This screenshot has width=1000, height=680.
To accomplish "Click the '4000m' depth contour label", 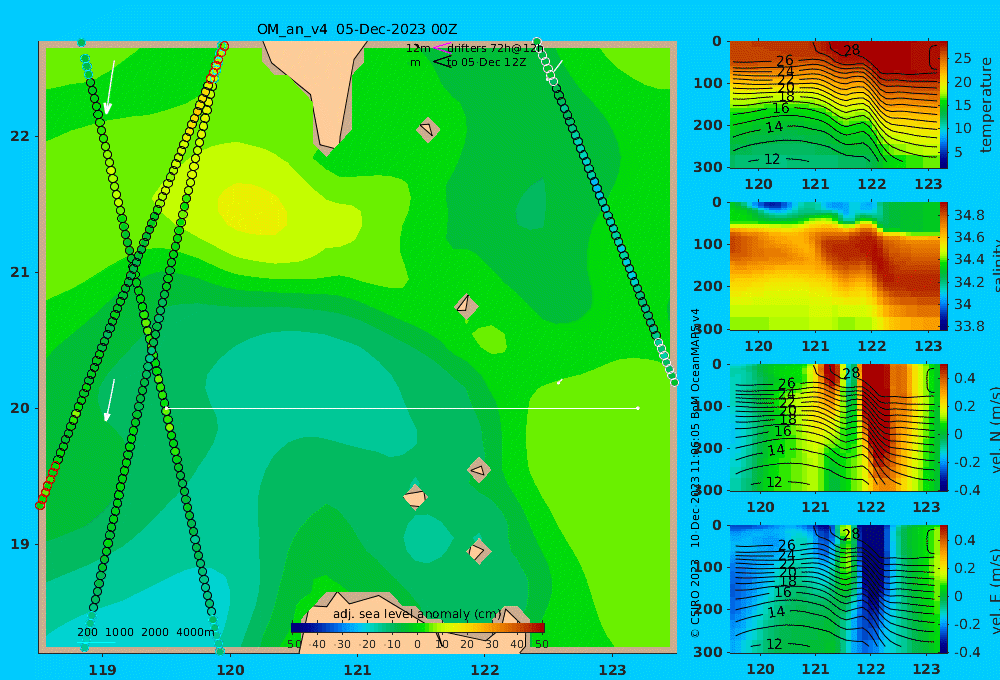I will 195,632.
